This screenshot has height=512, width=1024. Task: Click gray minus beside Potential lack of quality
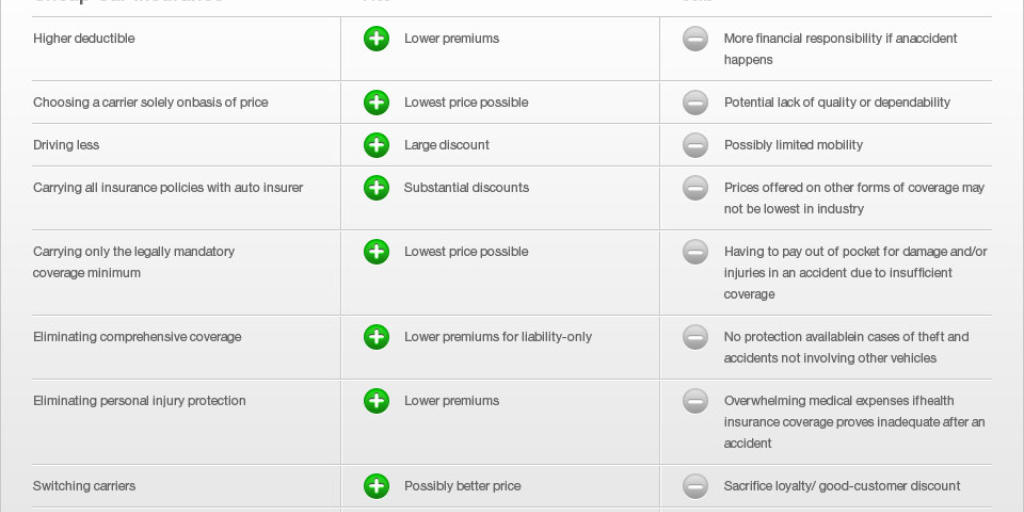(696, 103)
